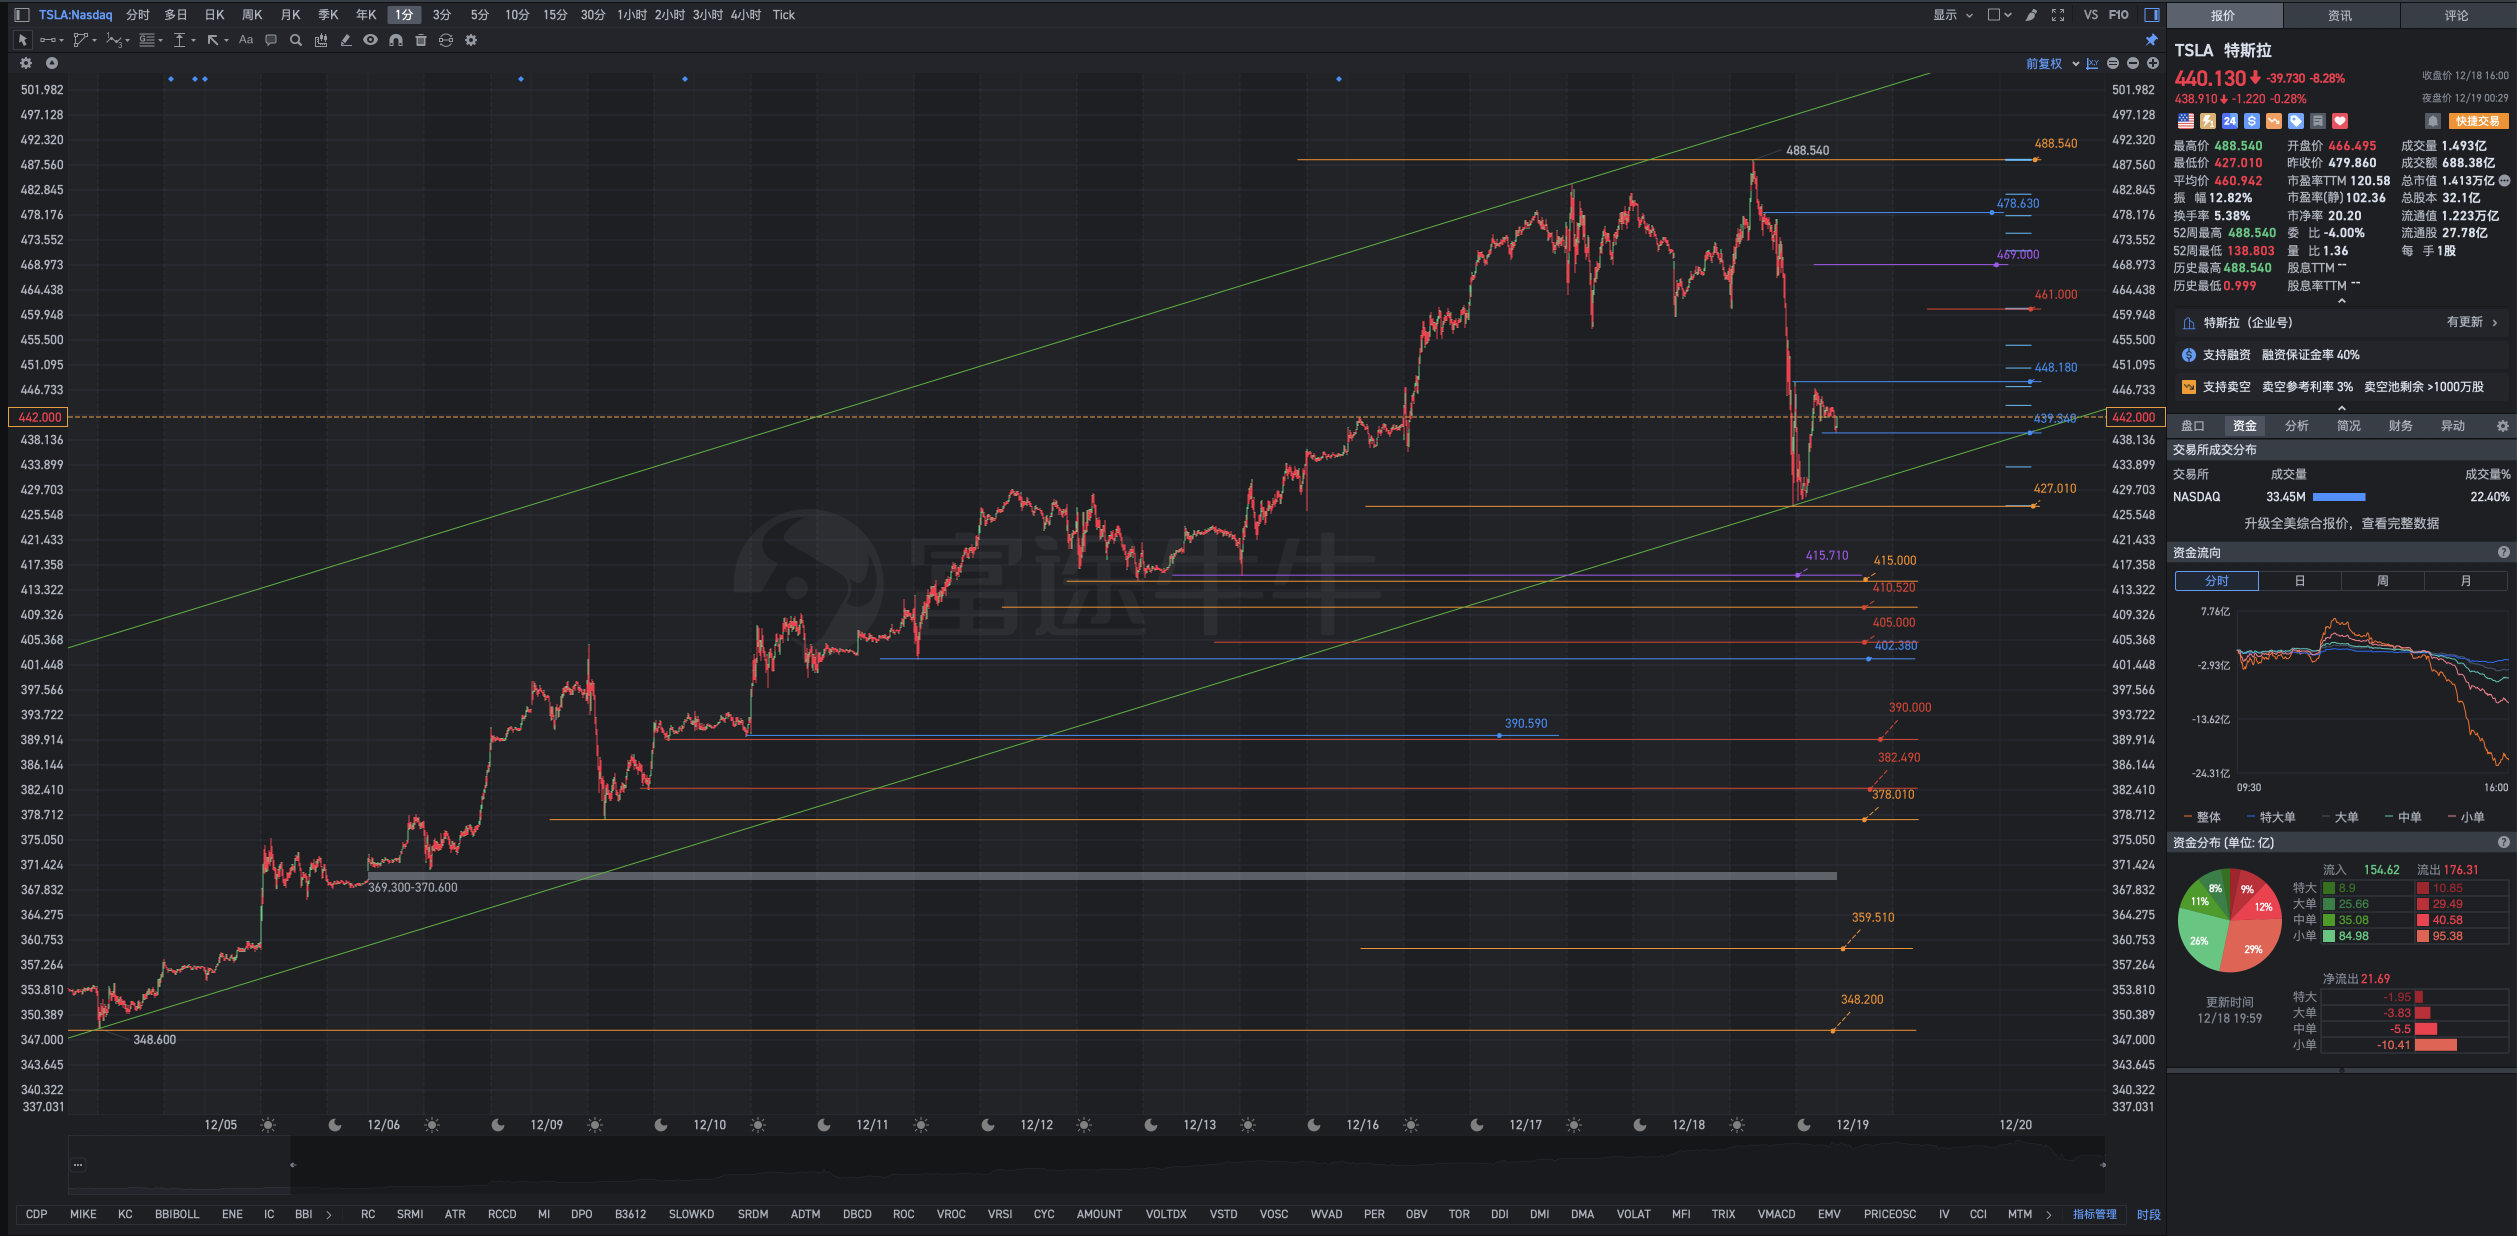Click the orange 快捷交易 button
This screenshot has width=2517, height=1236.
pyautogui.click(x=2478, y=121)
